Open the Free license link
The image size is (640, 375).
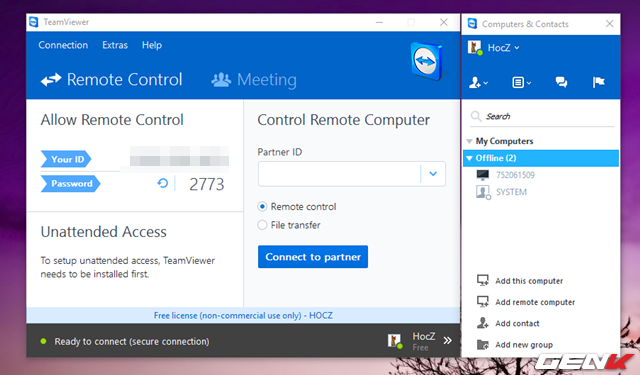[243, 315]
